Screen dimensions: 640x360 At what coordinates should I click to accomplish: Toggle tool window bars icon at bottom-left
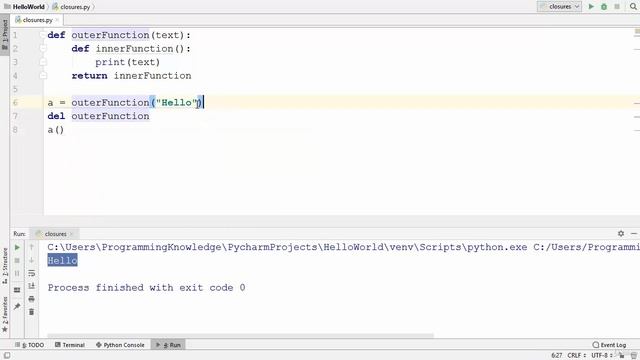click(x=7, y=356)
